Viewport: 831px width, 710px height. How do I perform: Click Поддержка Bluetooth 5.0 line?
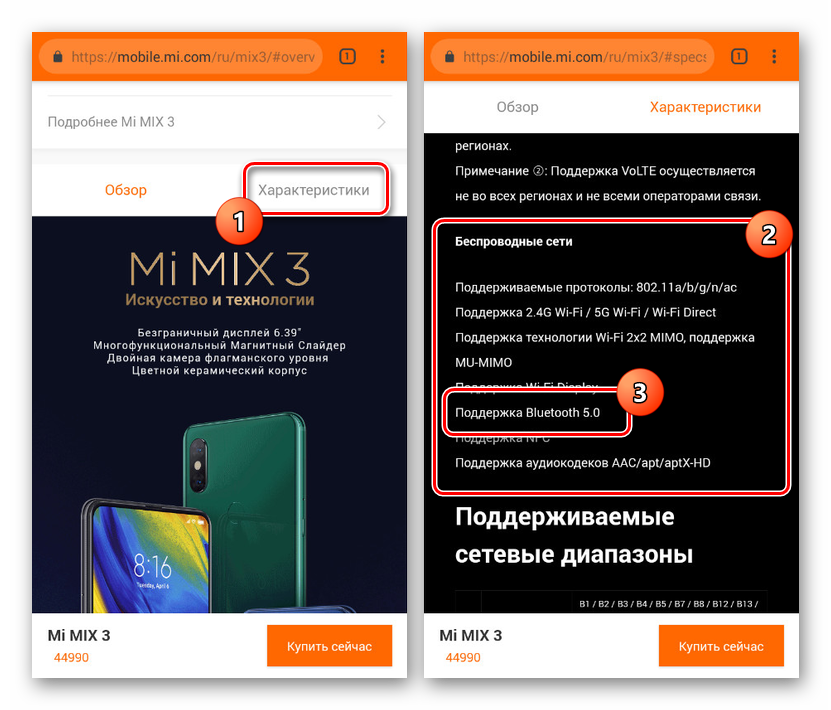[527, 413]
